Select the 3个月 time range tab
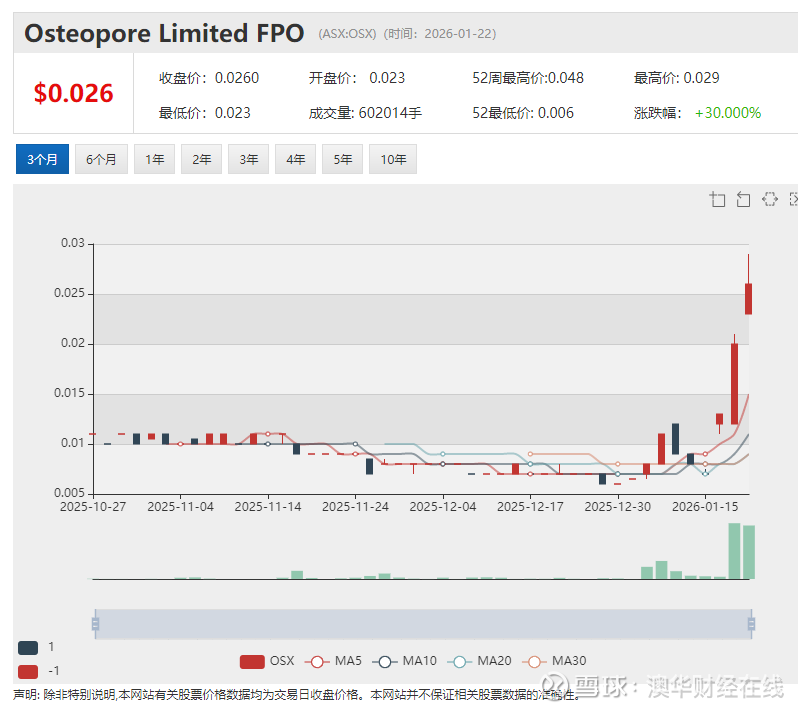Image resolution: width=808 pixels, height=712 pixels. 42,159
